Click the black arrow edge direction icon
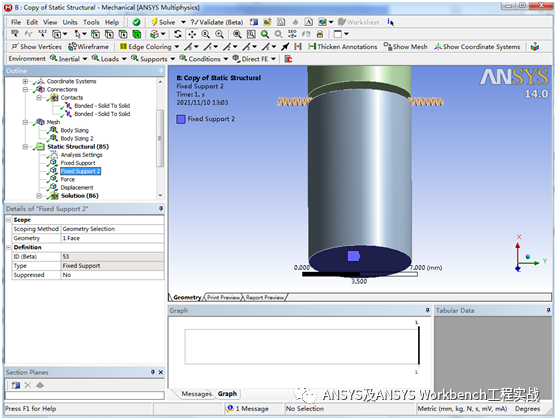557x420 pixels. click(x=285, y=47)
